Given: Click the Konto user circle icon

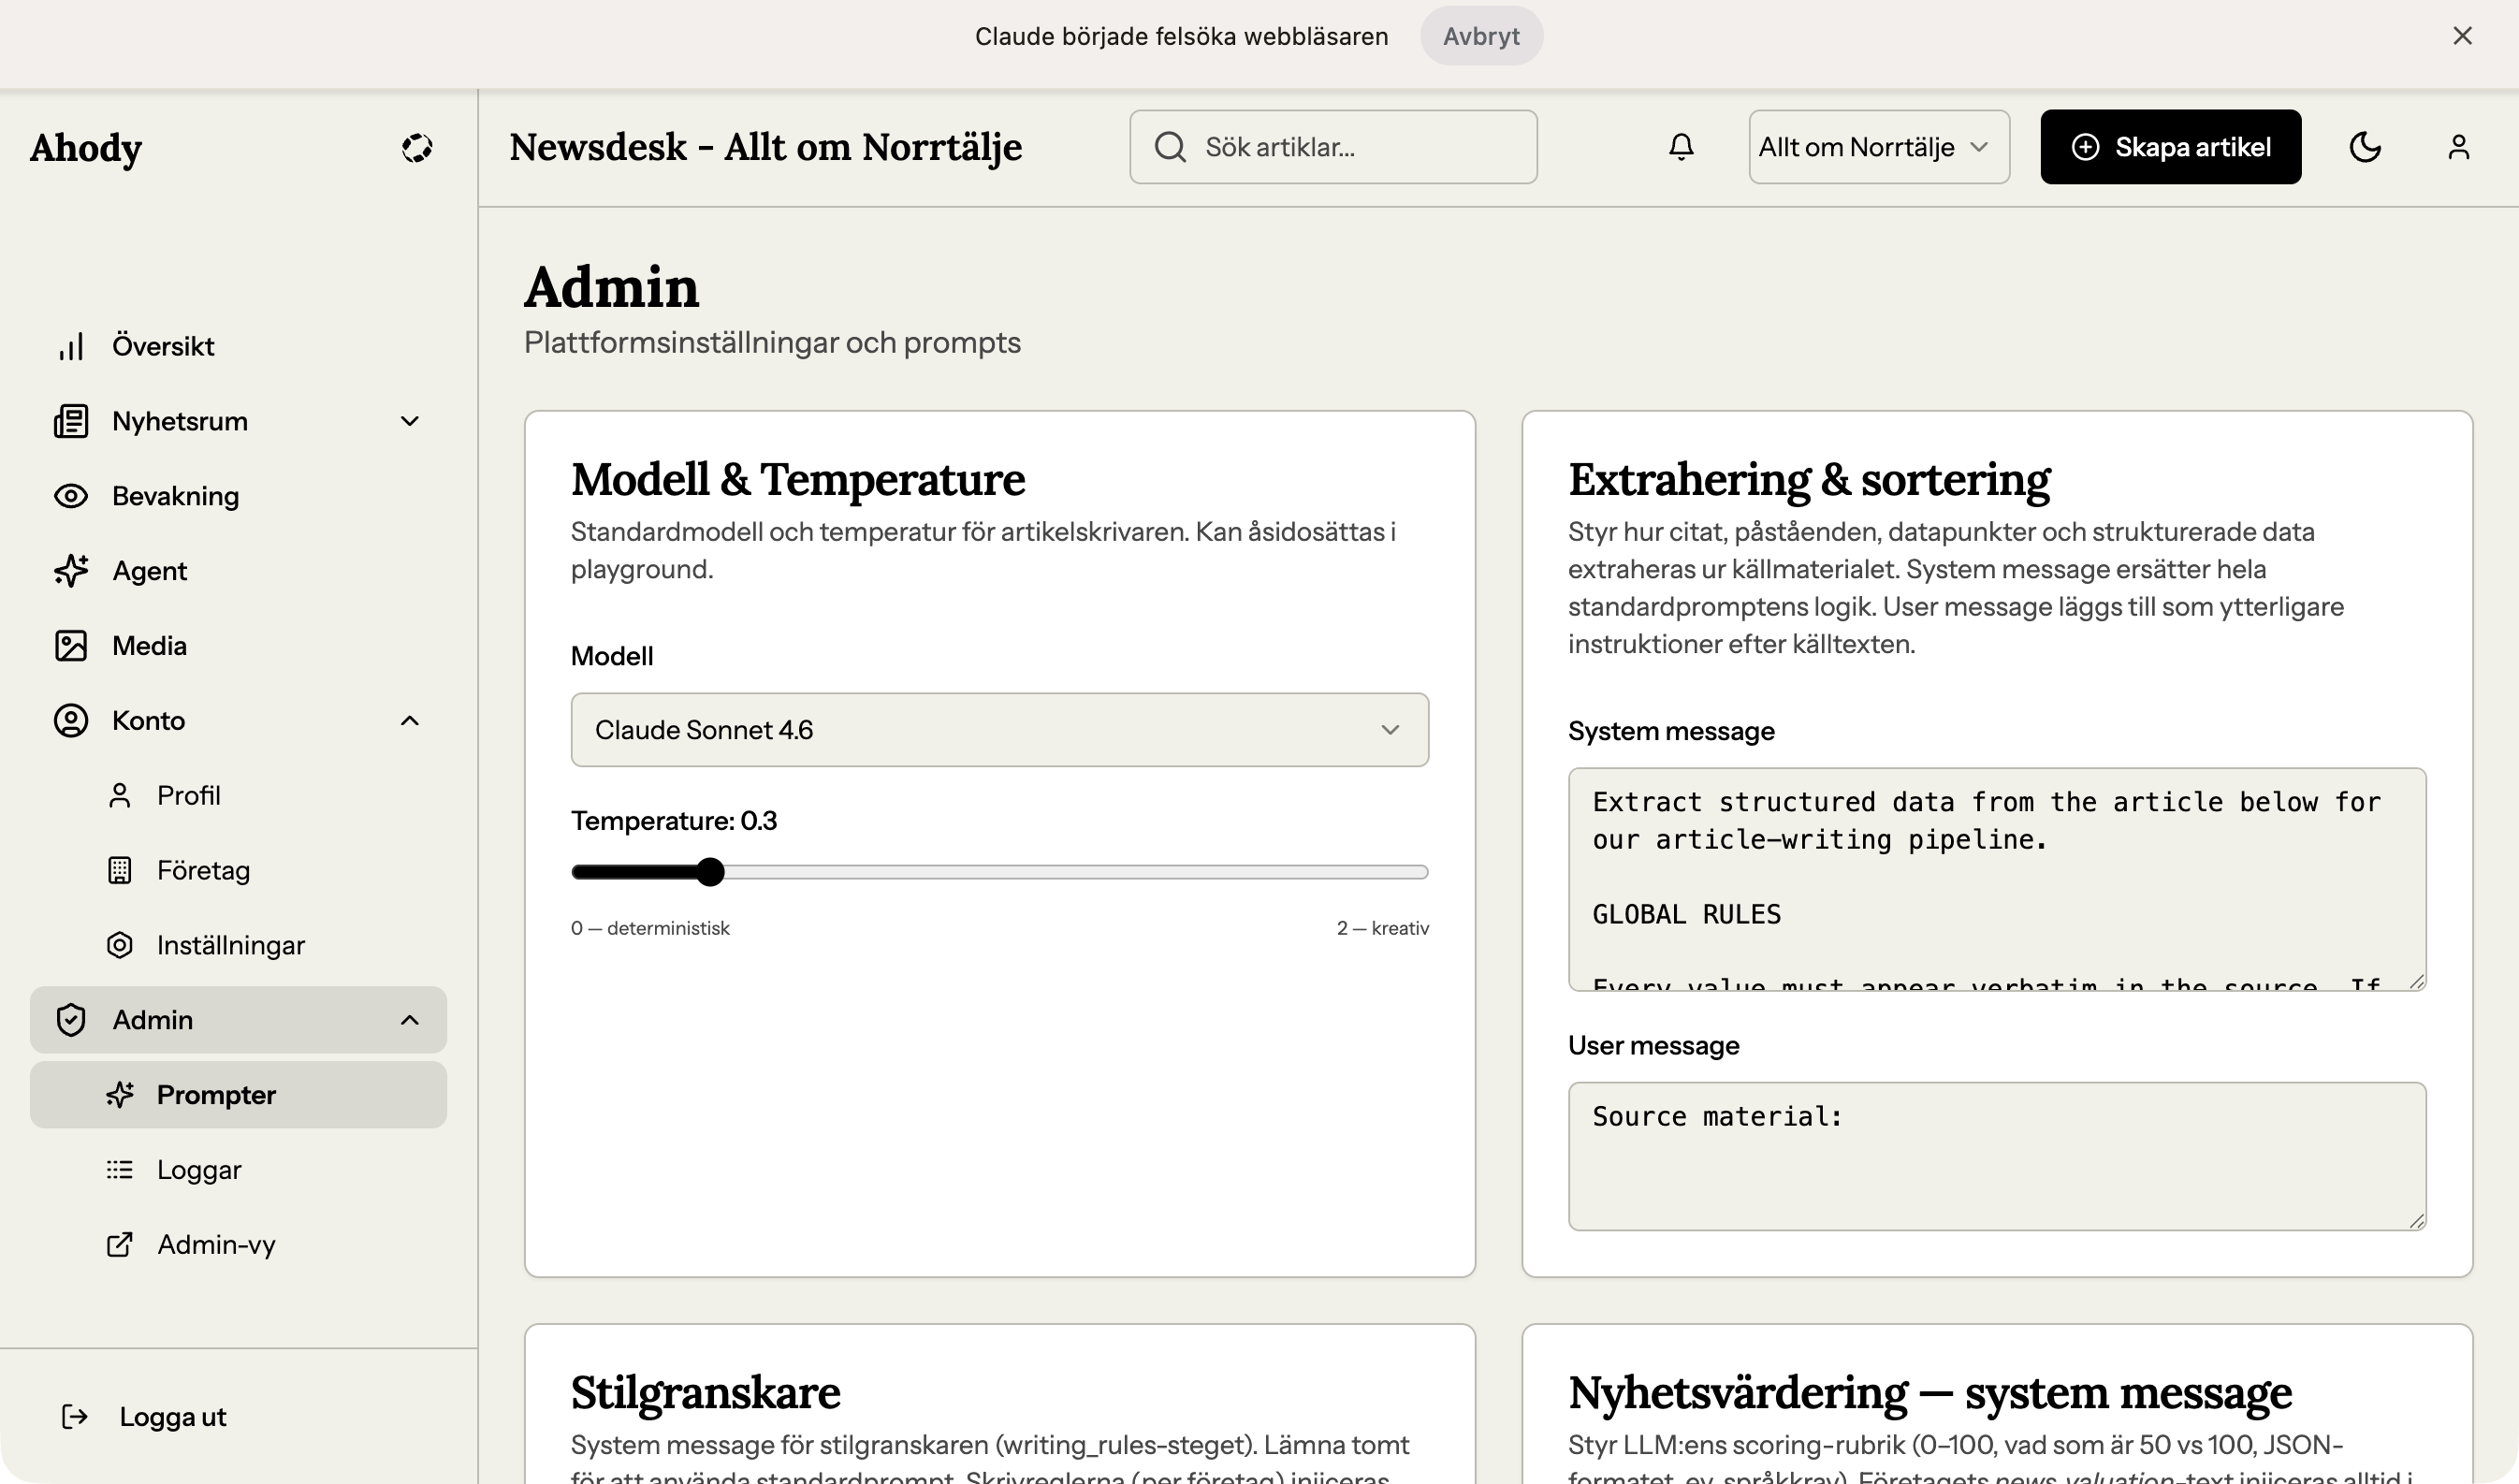Looking at the screenshot, I should click(71, 721).
